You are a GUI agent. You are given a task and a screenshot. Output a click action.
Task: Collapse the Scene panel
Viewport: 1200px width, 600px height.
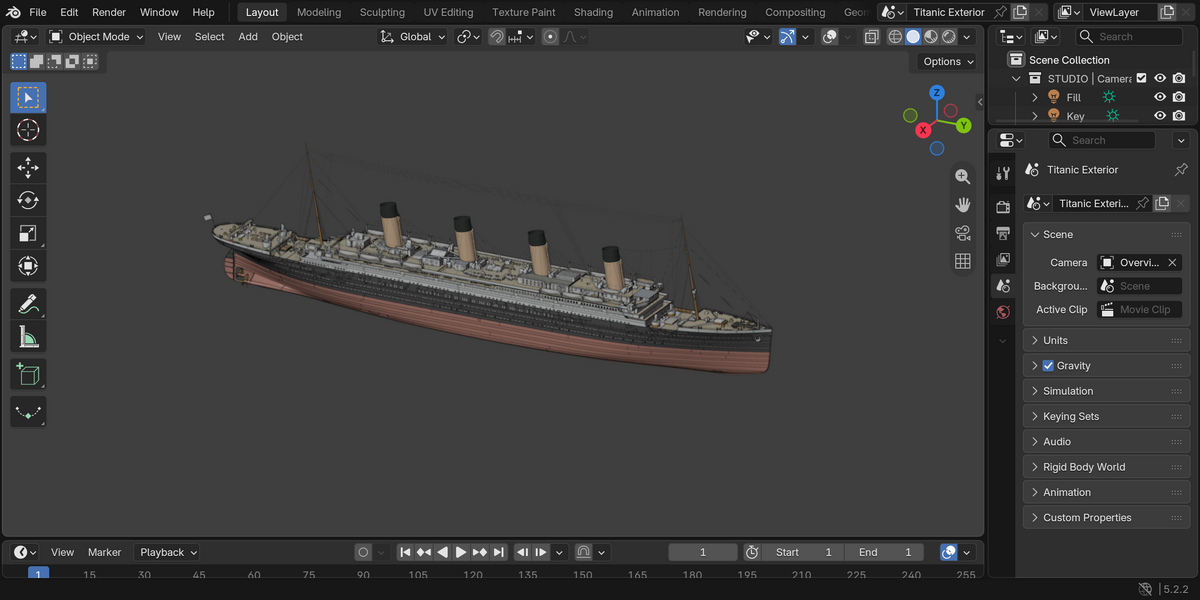[x=1106, y=234]
